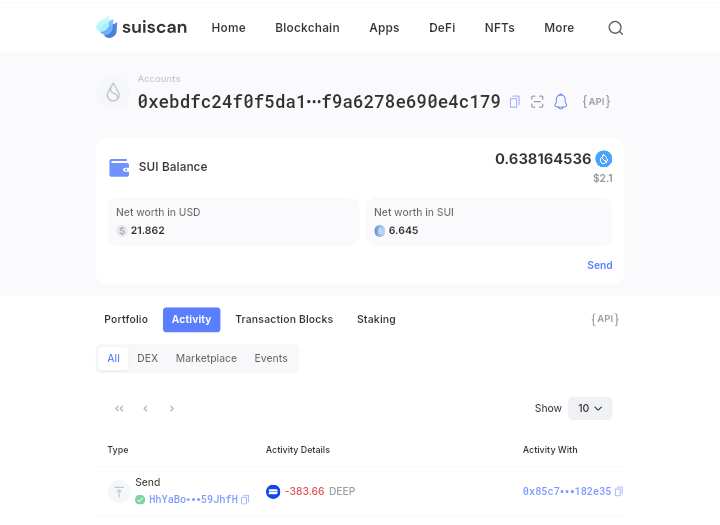Expand the Show 10 rows dropdown
The height and width of the screenshot is (525, 720).
(590, 408)
